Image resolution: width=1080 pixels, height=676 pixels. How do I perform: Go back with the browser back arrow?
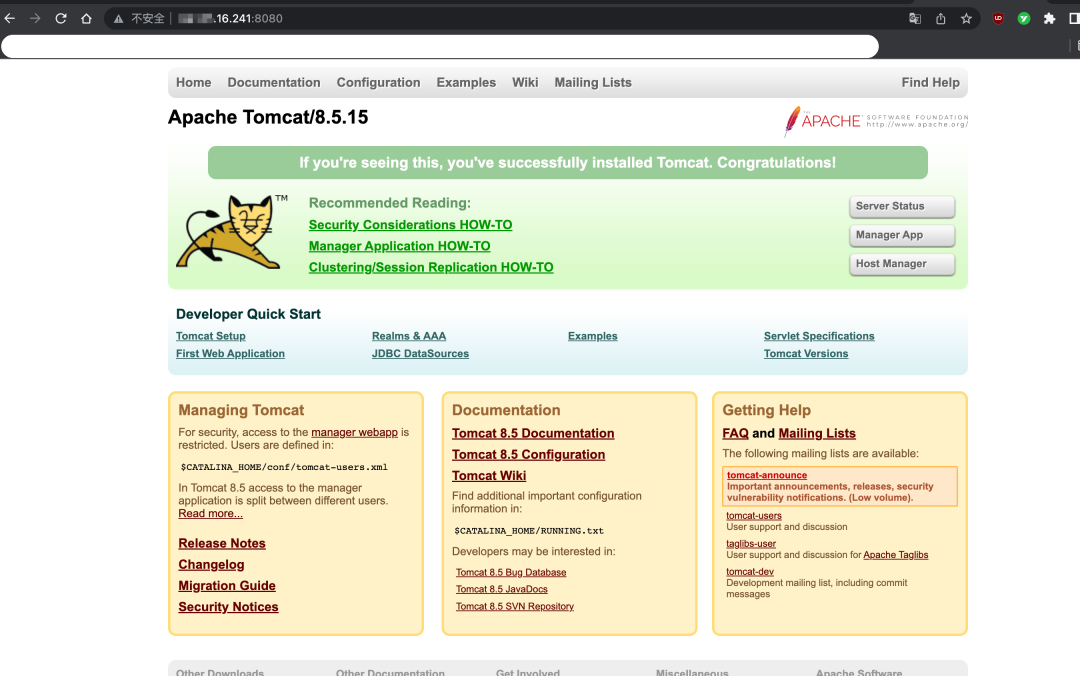tap(10, 19)
